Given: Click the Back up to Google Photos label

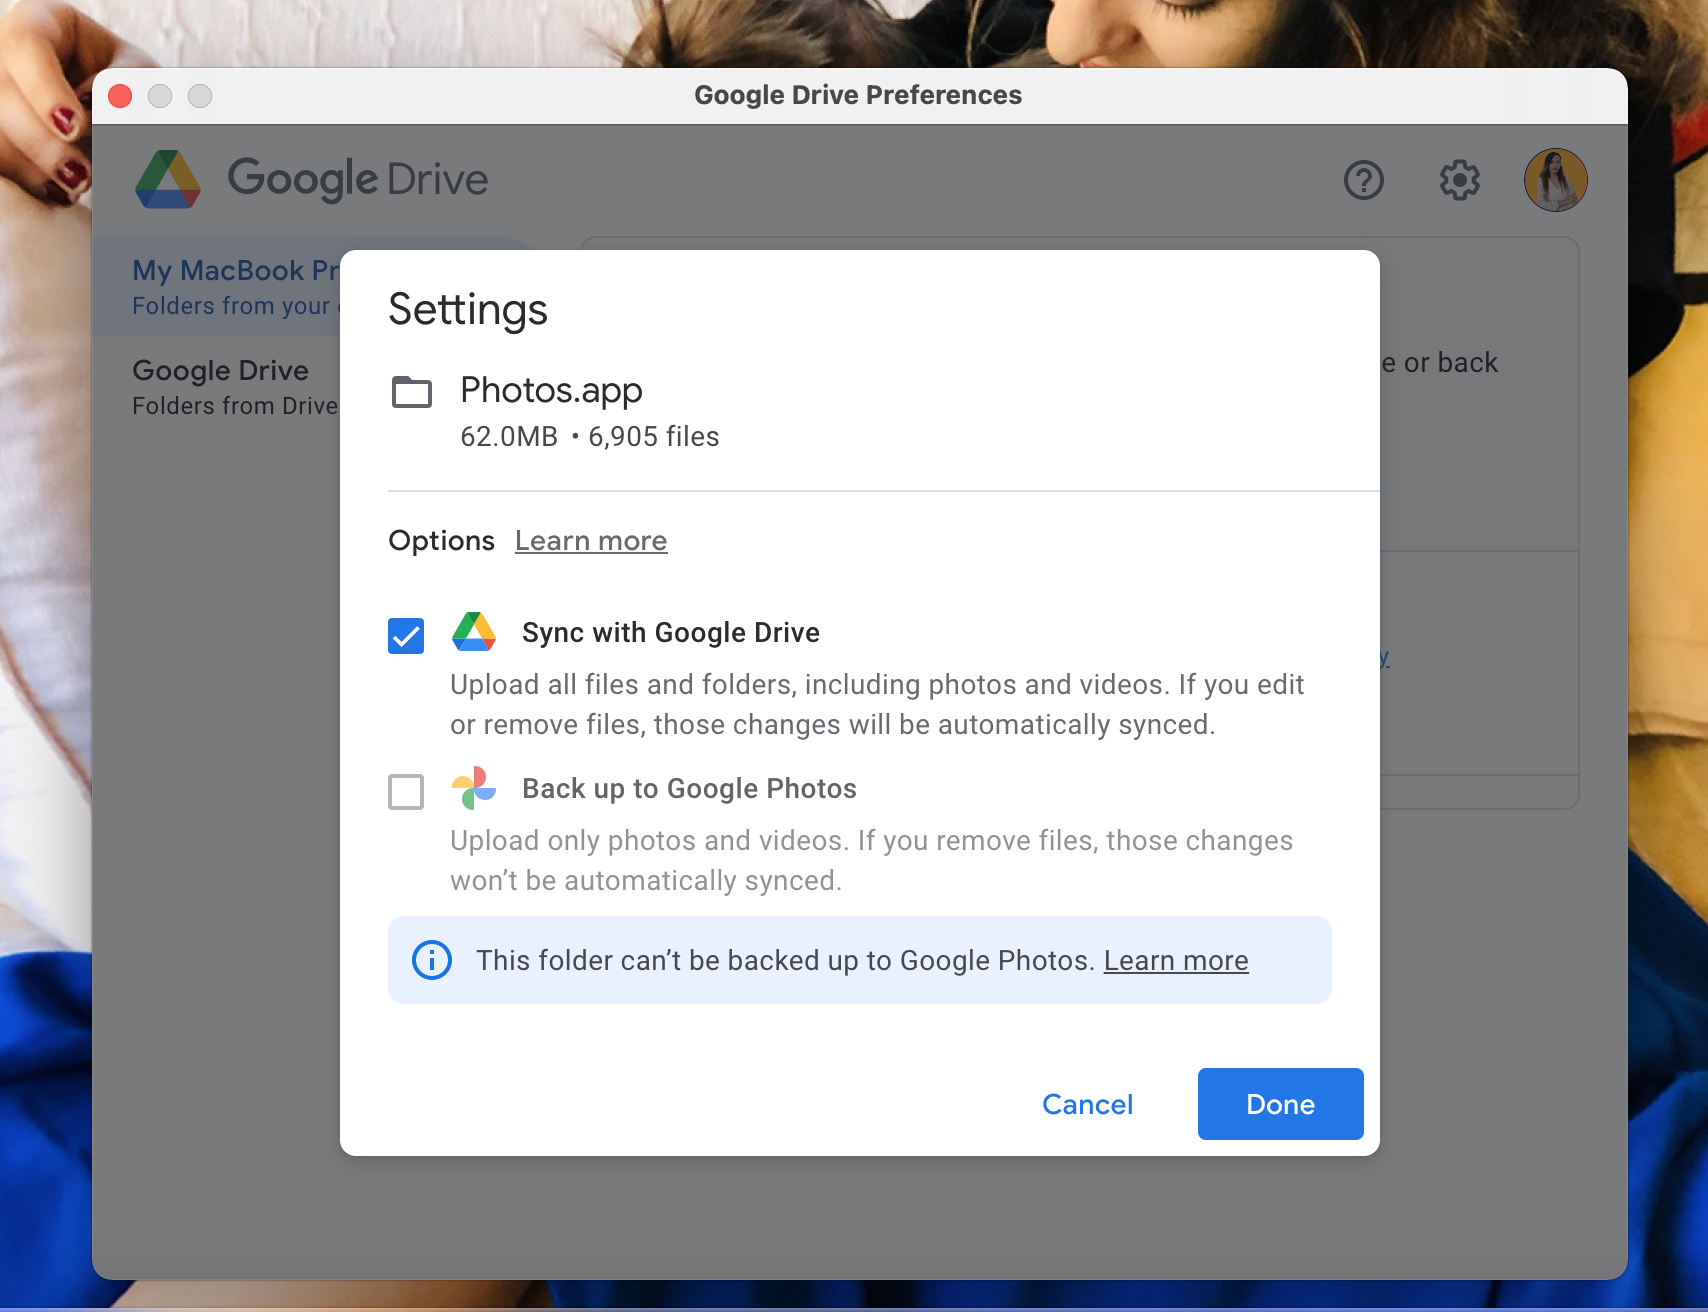Looking at the screenshot, I should [689, 789].
